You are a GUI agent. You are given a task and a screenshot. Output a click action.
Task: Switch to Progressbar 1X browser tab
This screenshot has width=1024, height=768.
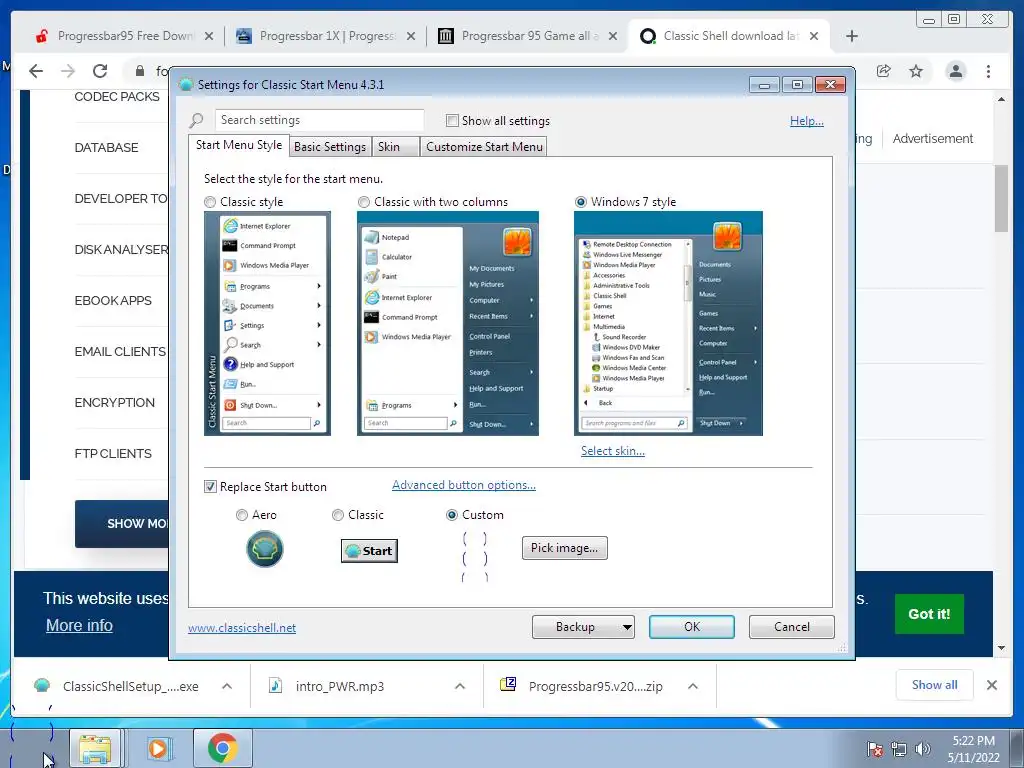(x=326, y=36)
